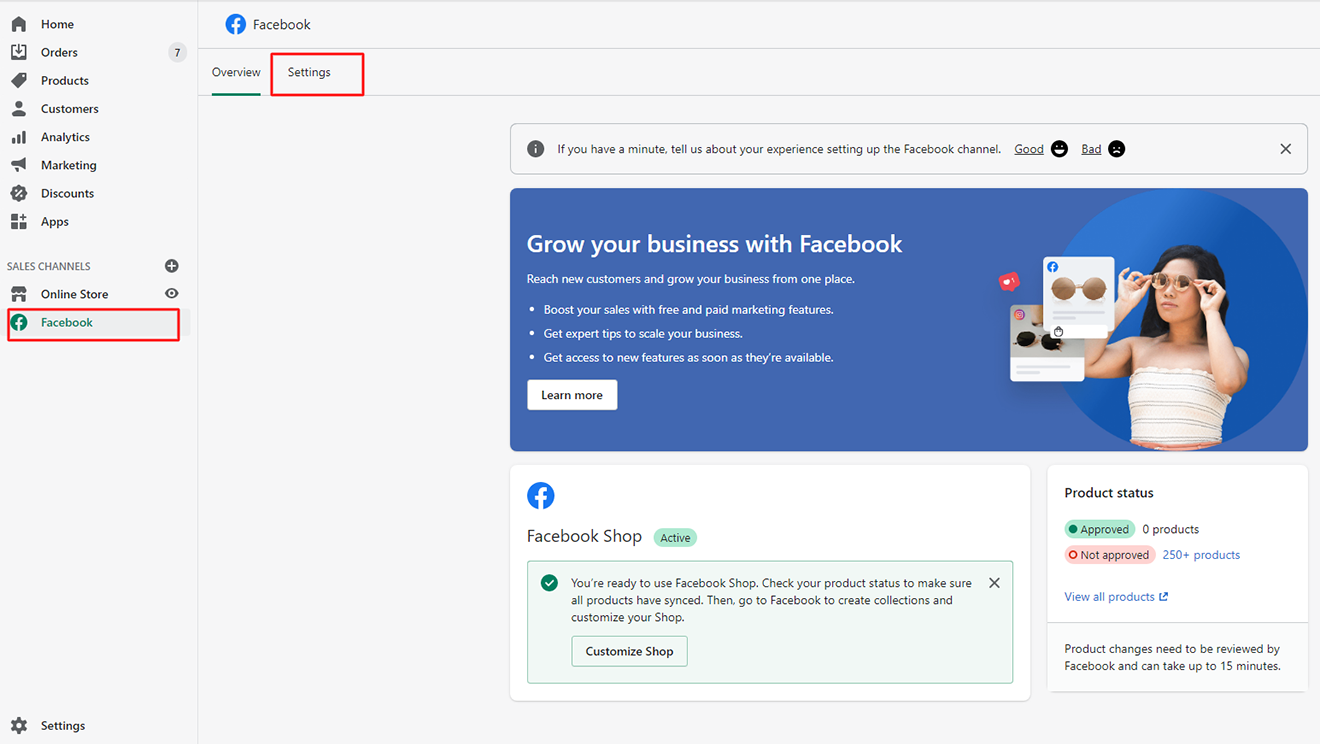Click Facebook logo above Facebook Shop

(x=541, y=495)
